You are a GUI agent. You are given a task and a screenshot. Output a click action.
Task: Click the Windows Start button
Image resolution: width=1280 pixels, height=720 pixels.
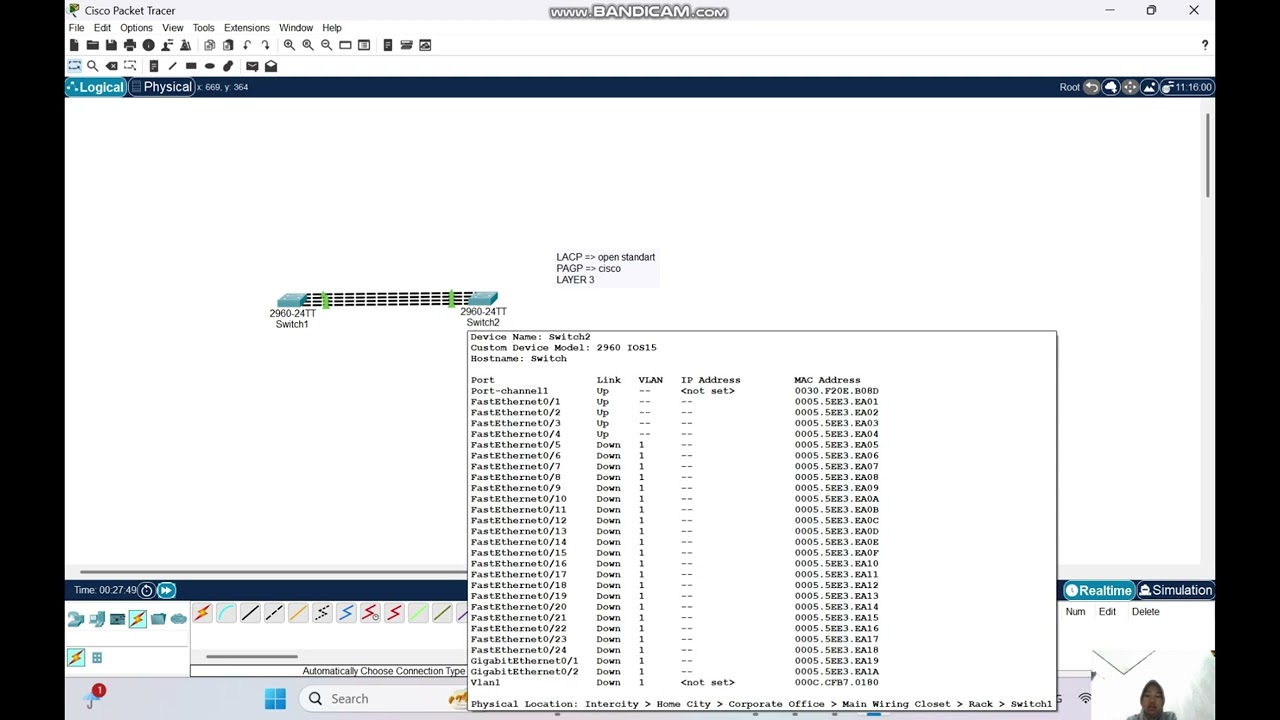[x=275, y=698]
